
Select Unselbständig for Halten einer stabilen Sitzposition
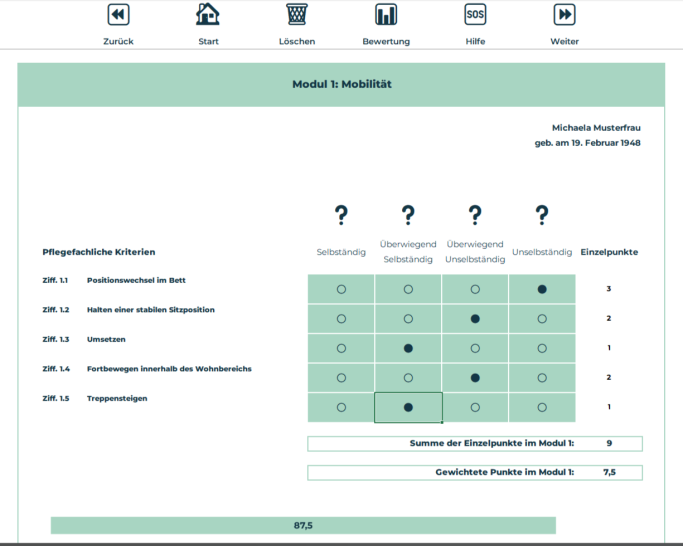(x=542, y=319)
